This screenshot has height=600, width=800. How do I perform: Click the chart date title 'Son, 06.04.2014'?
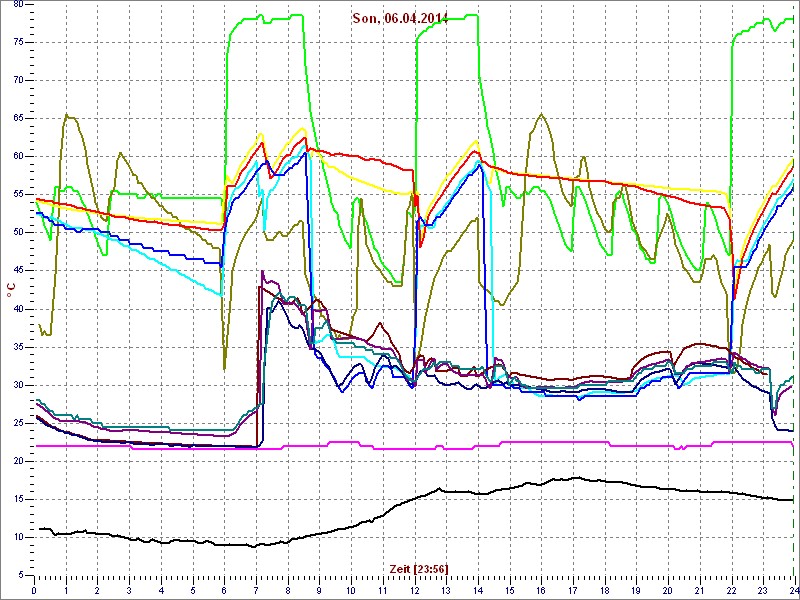pos(400,19)
